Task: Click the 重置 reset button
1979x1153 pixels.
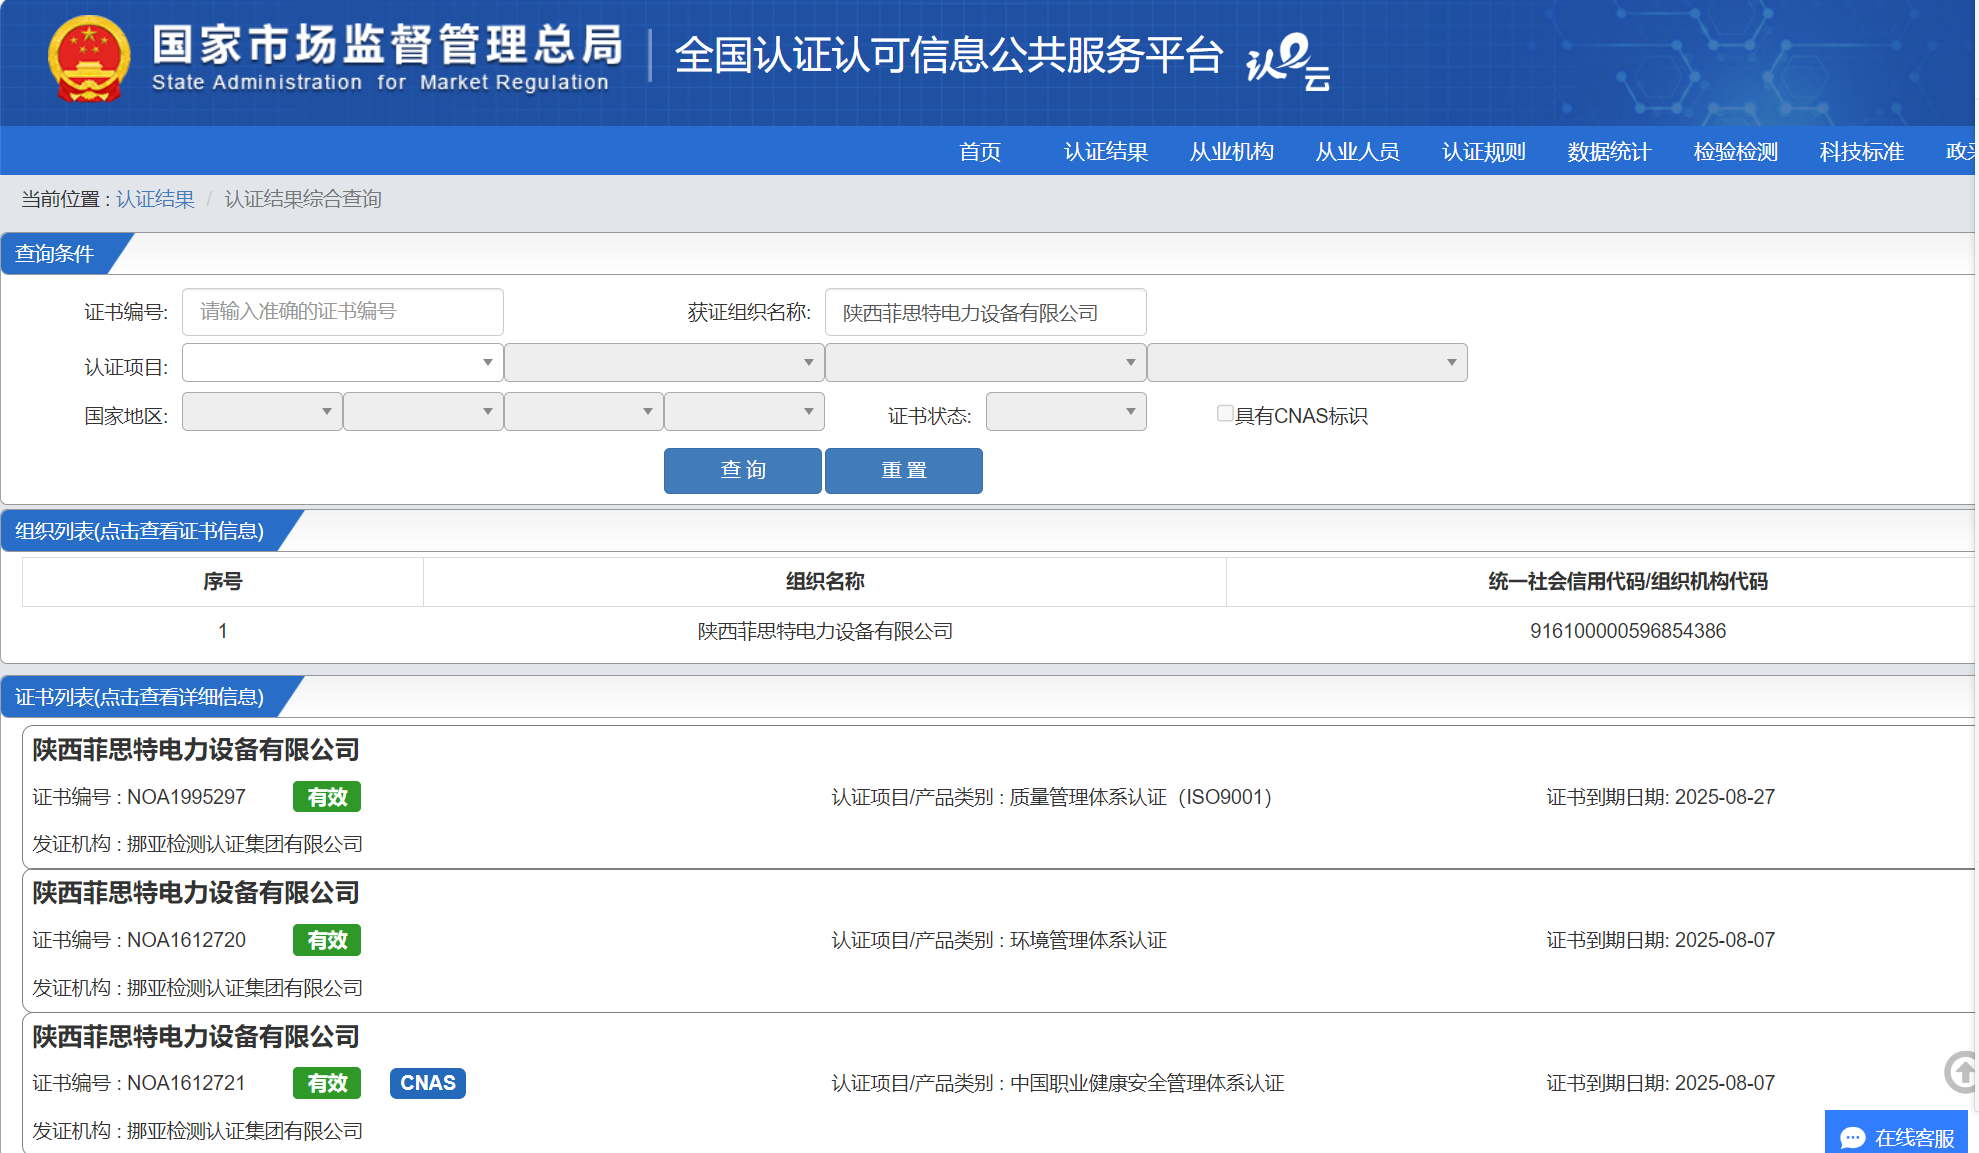Action: point(904,470)
